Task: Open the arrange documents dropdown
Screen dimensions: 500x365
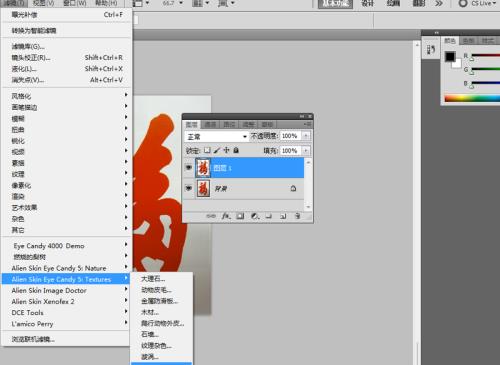Action: [x=201, y=3]
